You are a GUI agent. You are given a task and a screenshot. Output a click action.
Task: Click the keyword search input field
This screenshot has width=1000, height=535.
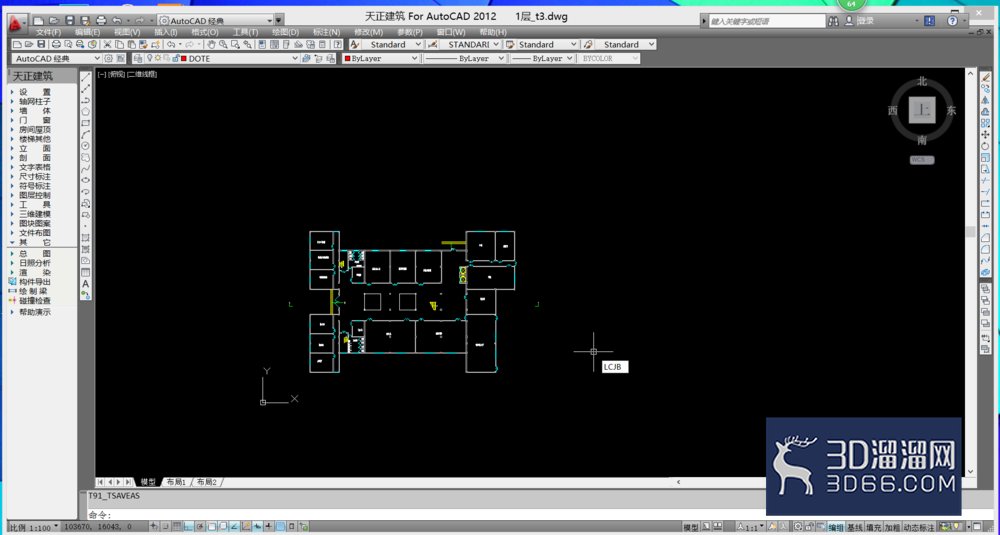(768, 21)
